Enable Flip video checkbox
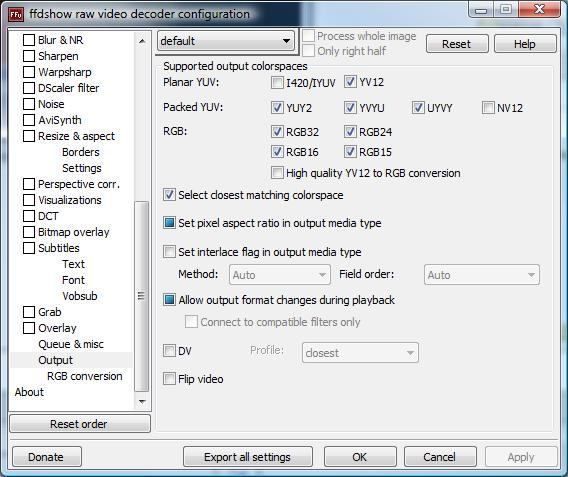The image size is (568, 477). (x=169, y=379)
